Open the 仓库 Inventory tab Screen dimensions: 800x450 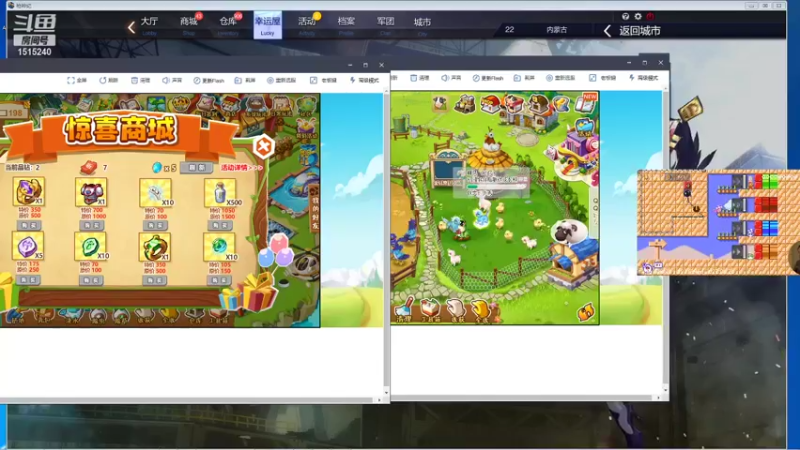(x=228, y=25)
